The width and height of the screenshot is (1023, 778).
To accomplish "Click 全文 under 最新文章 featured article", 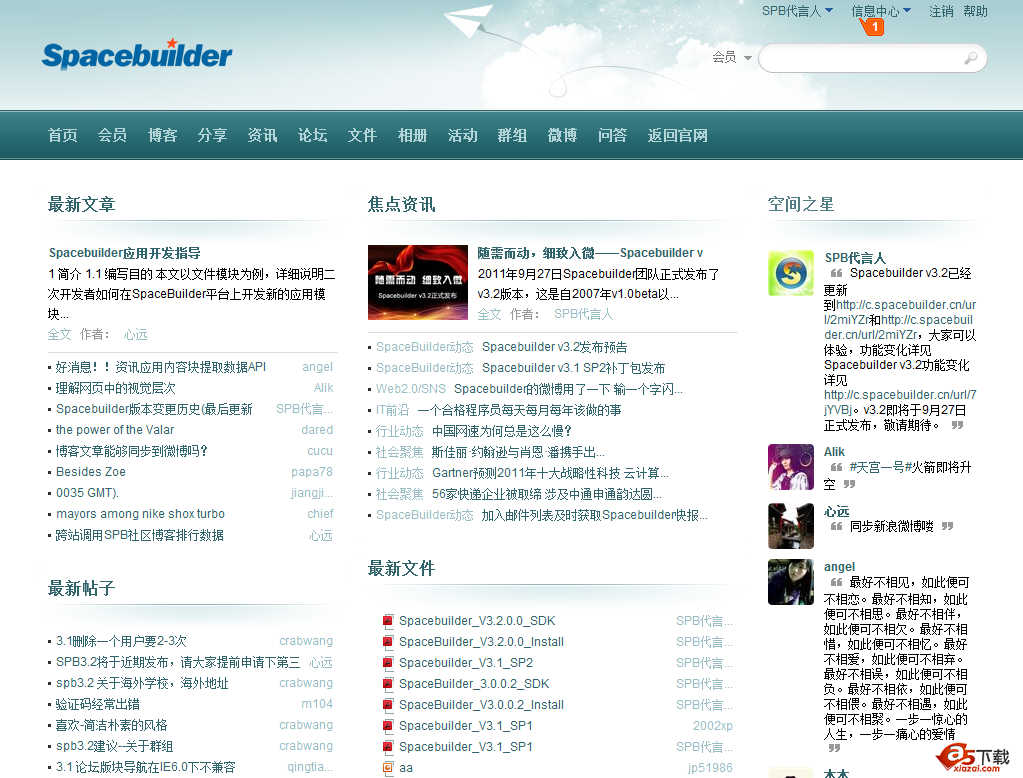I will coord(59,334).
